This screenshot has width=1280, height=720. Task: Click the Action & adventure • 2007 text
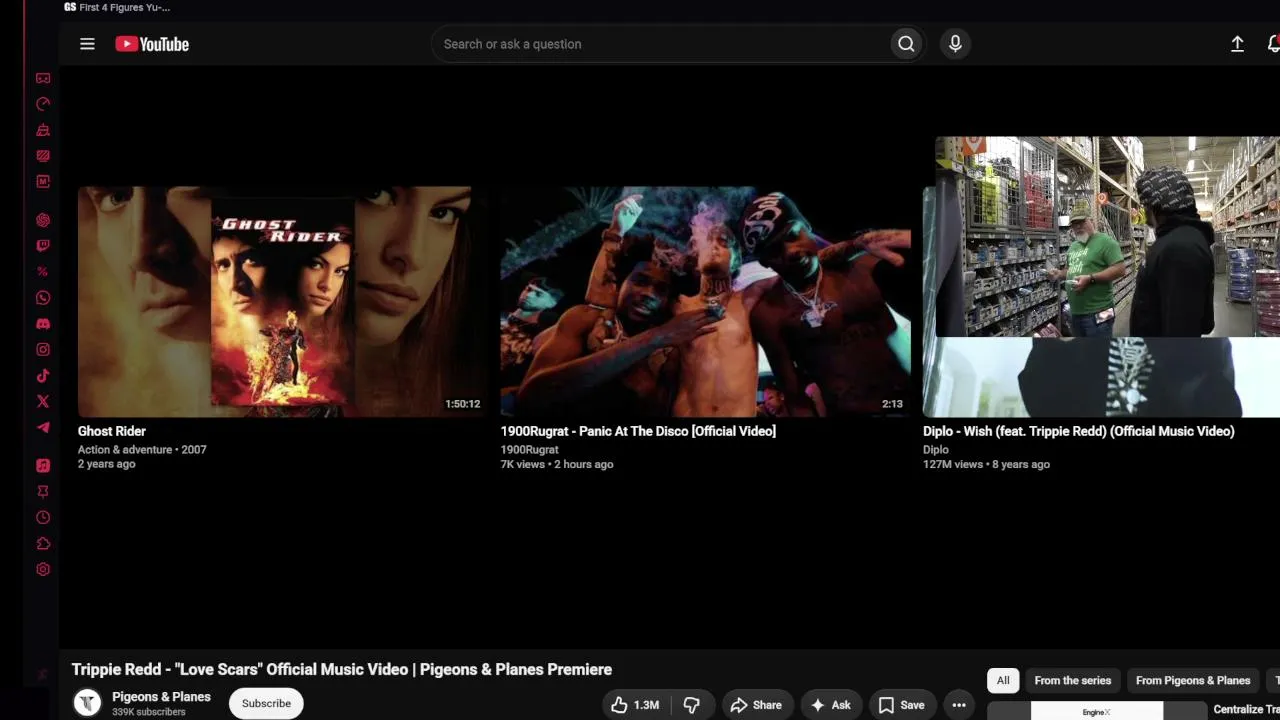[x=142, y=450]
